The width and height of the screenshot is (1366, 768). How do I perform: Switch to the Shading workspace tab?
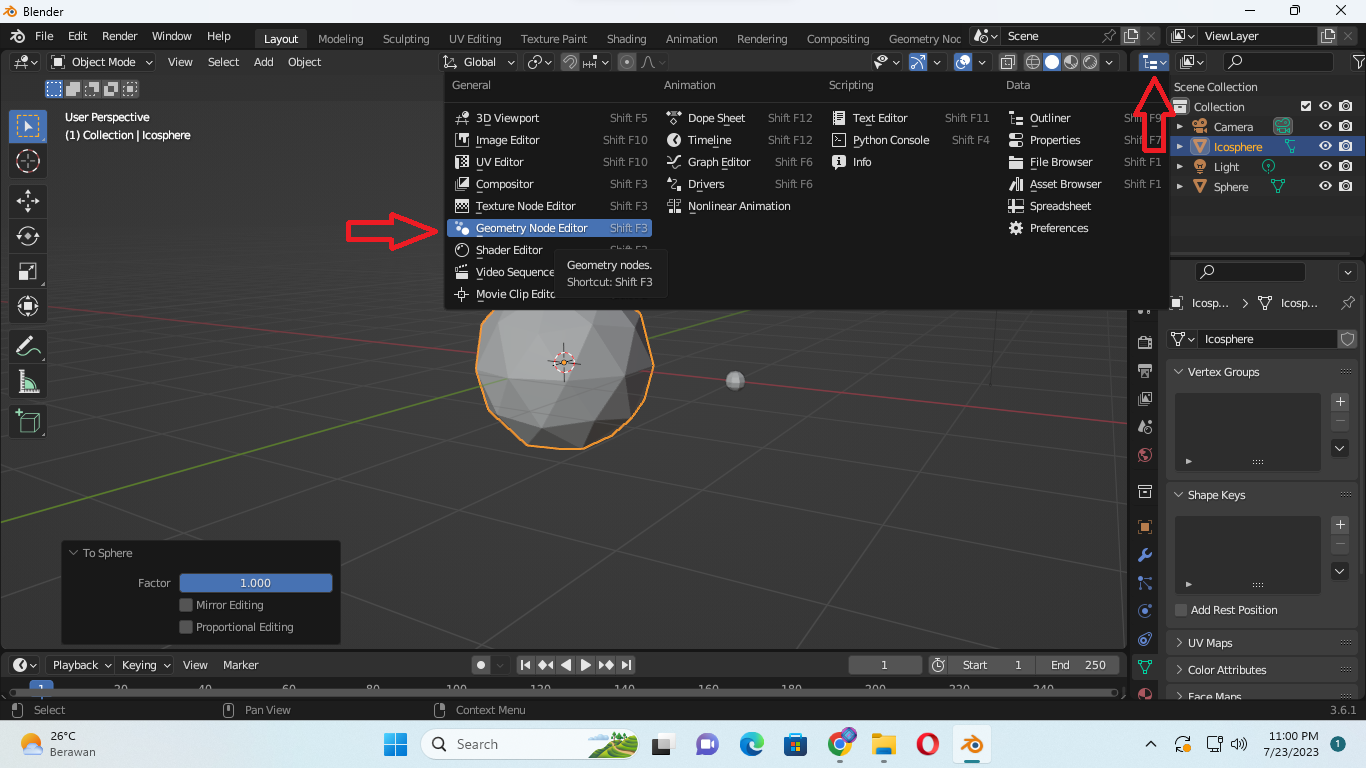[x=627, y=39]
